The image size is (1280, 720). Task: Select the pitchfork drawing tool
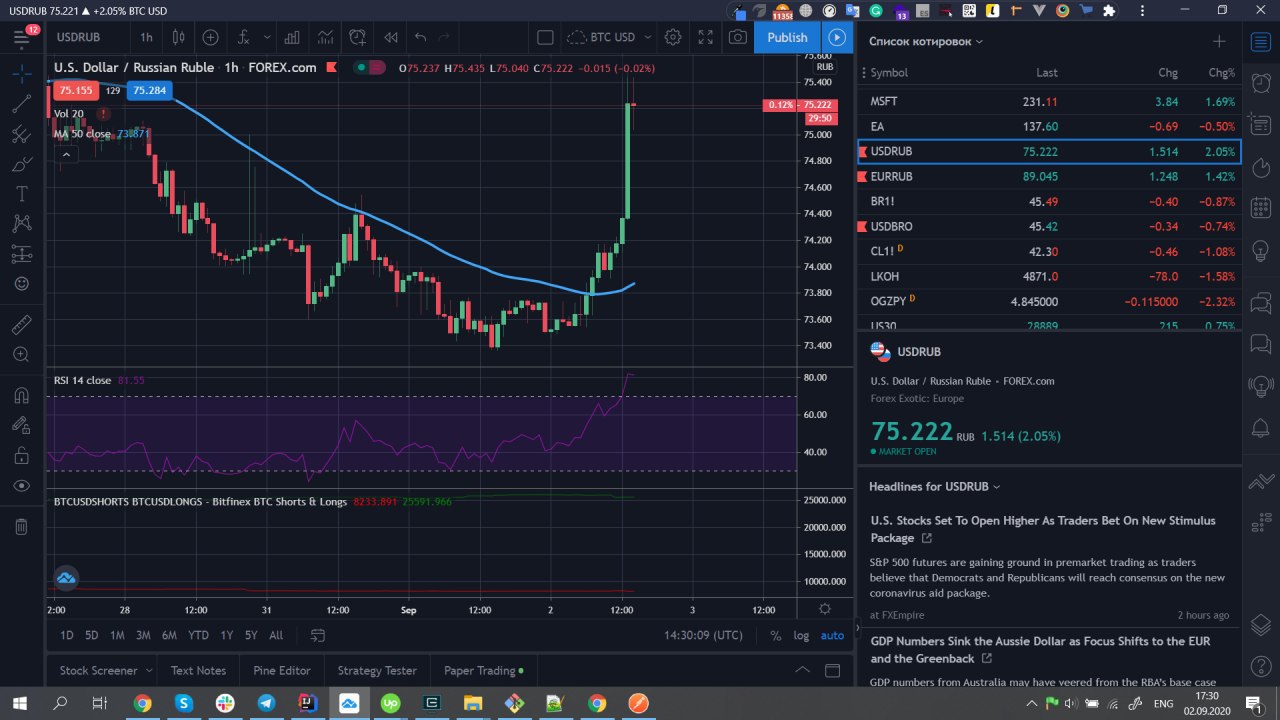click(x=21, y=134)
